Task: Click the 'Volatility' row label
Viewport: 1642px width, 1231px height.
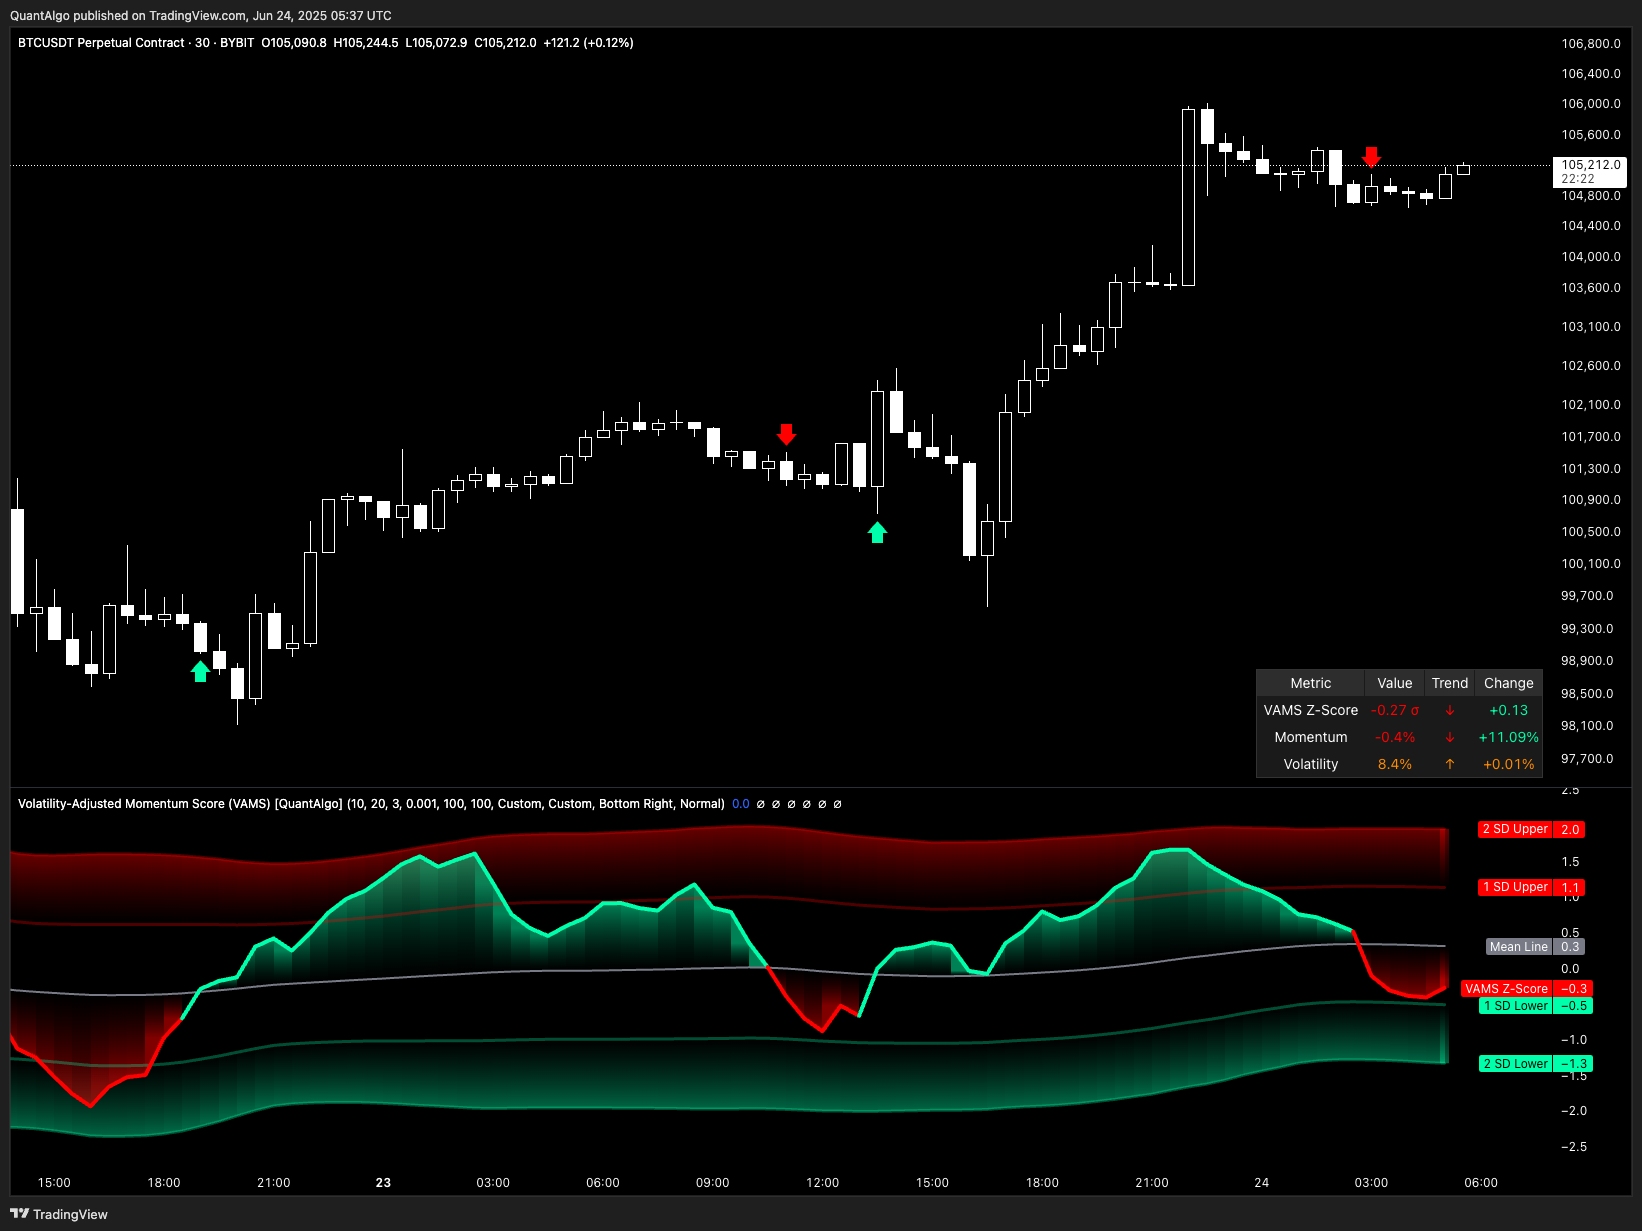Action: point(1310,765)
